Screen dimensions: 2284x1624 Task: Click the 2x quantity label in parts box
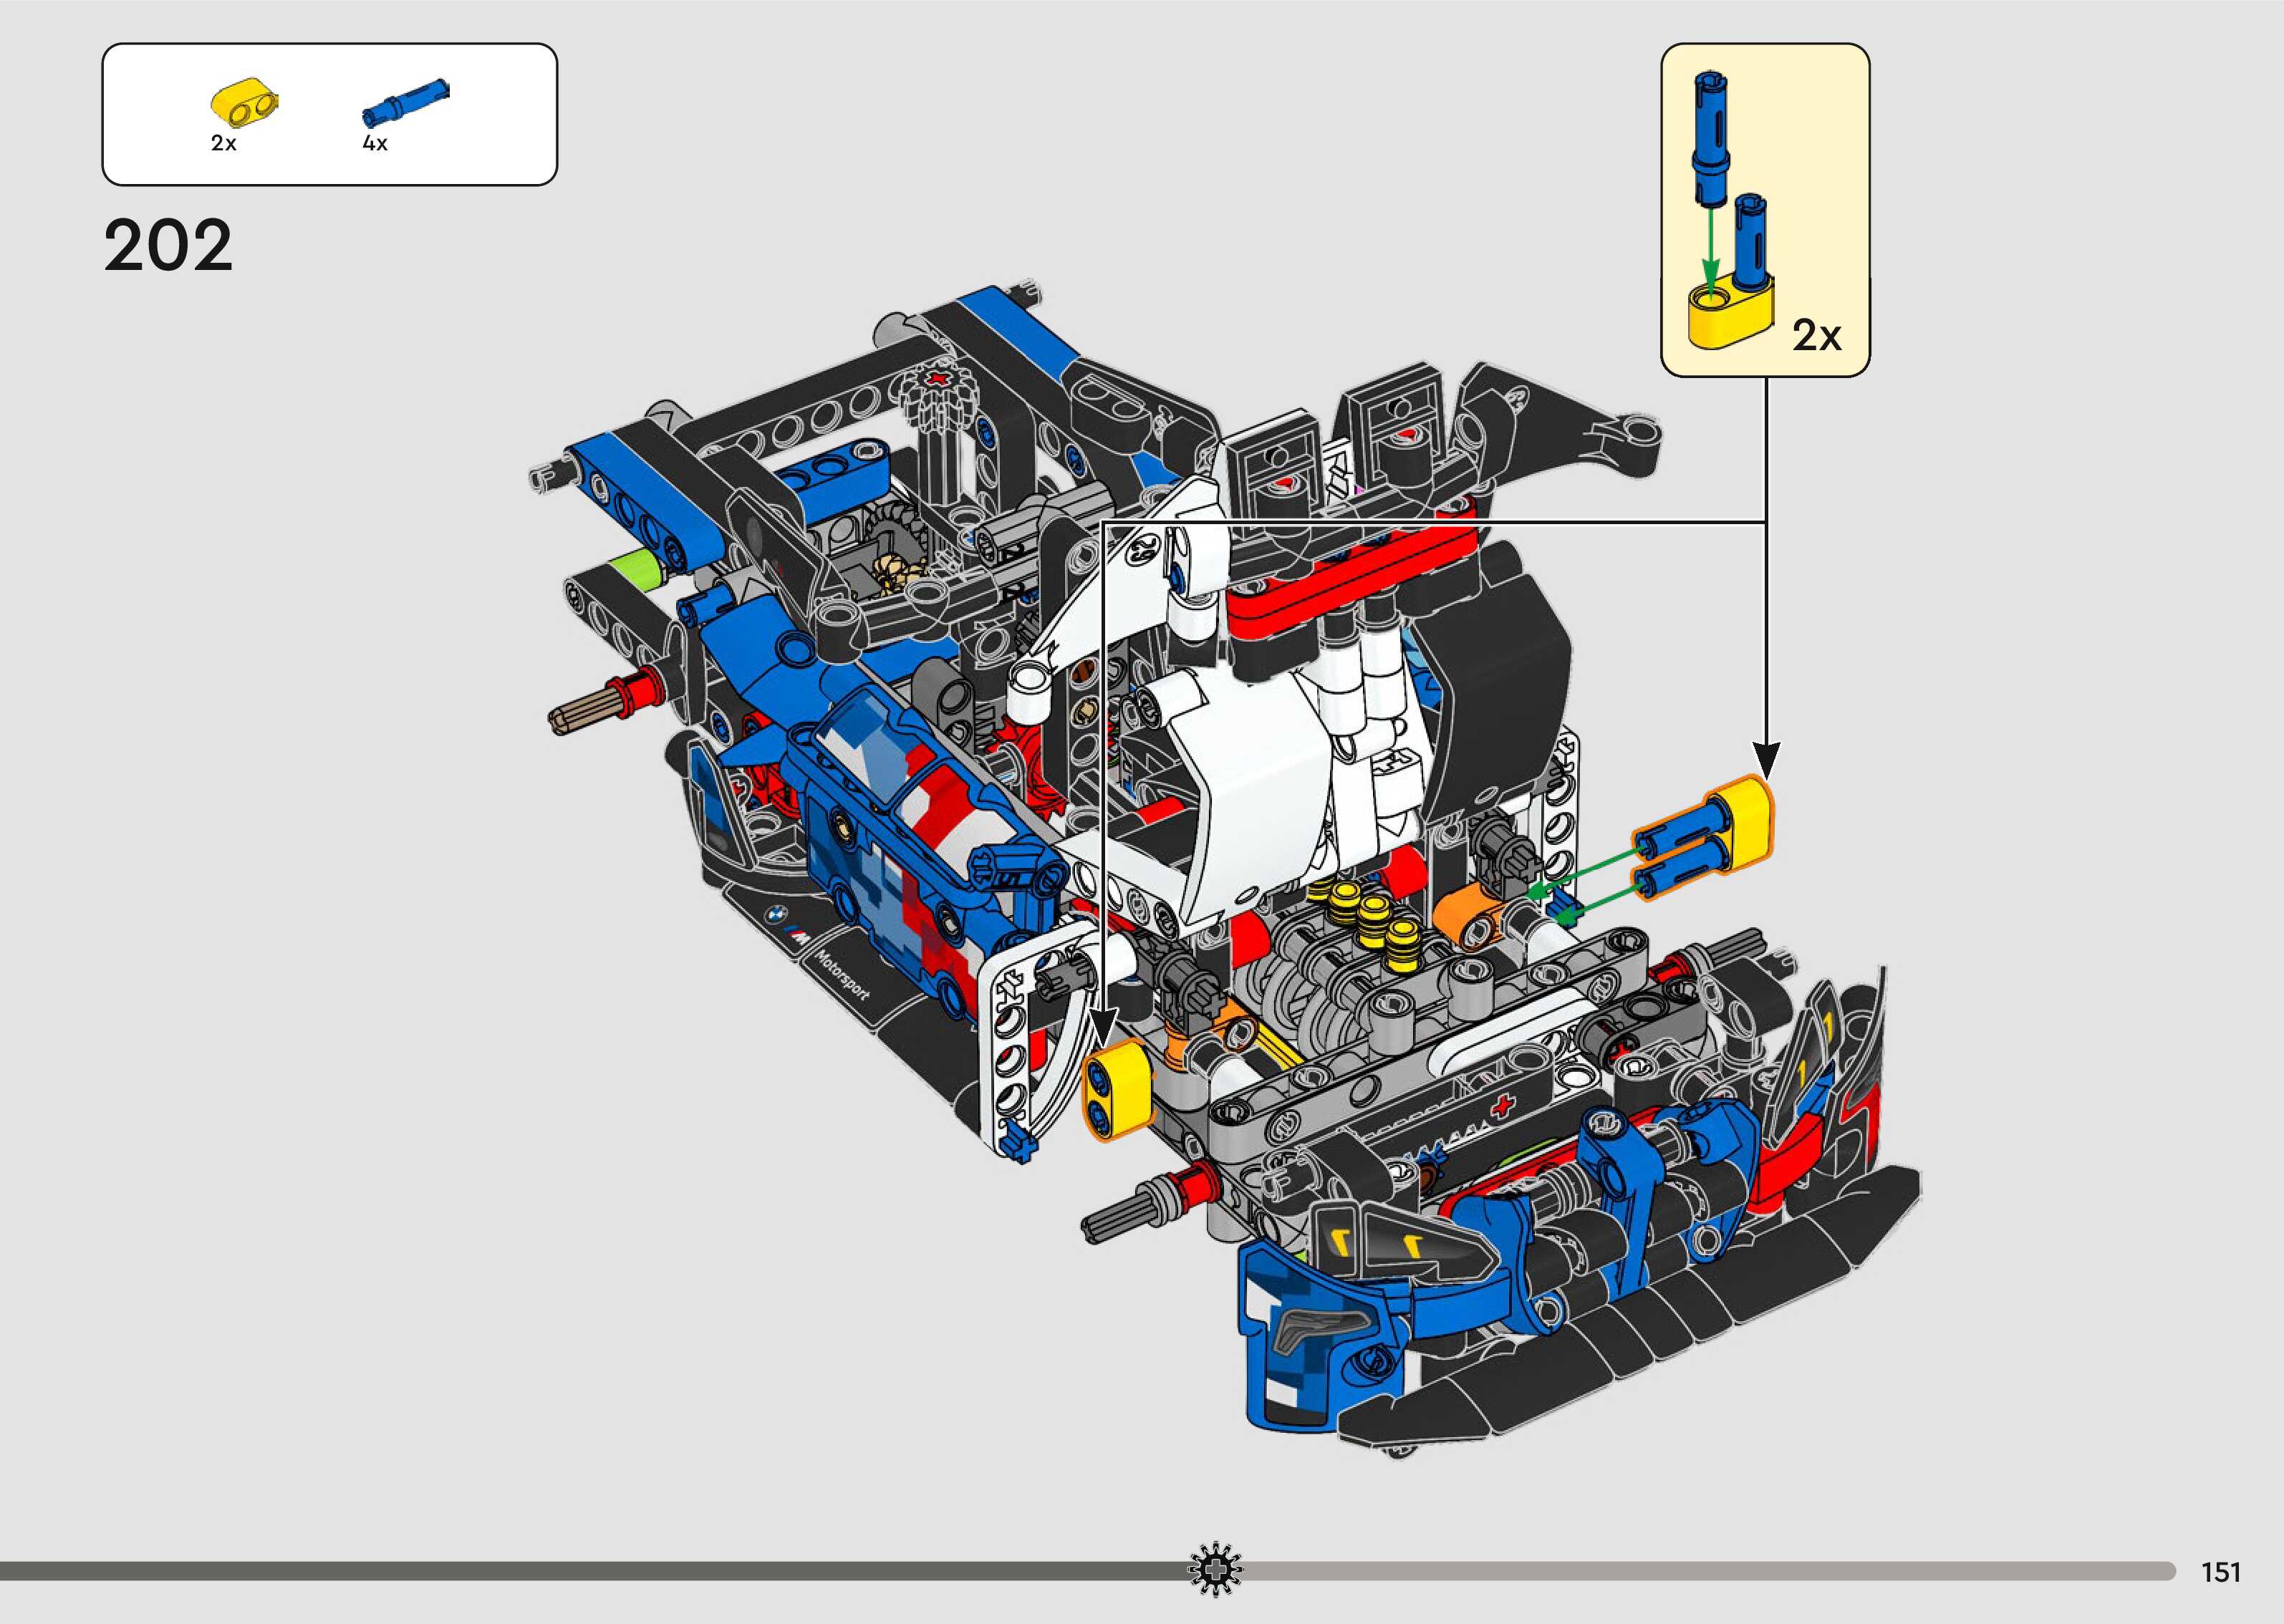[224, 143]
